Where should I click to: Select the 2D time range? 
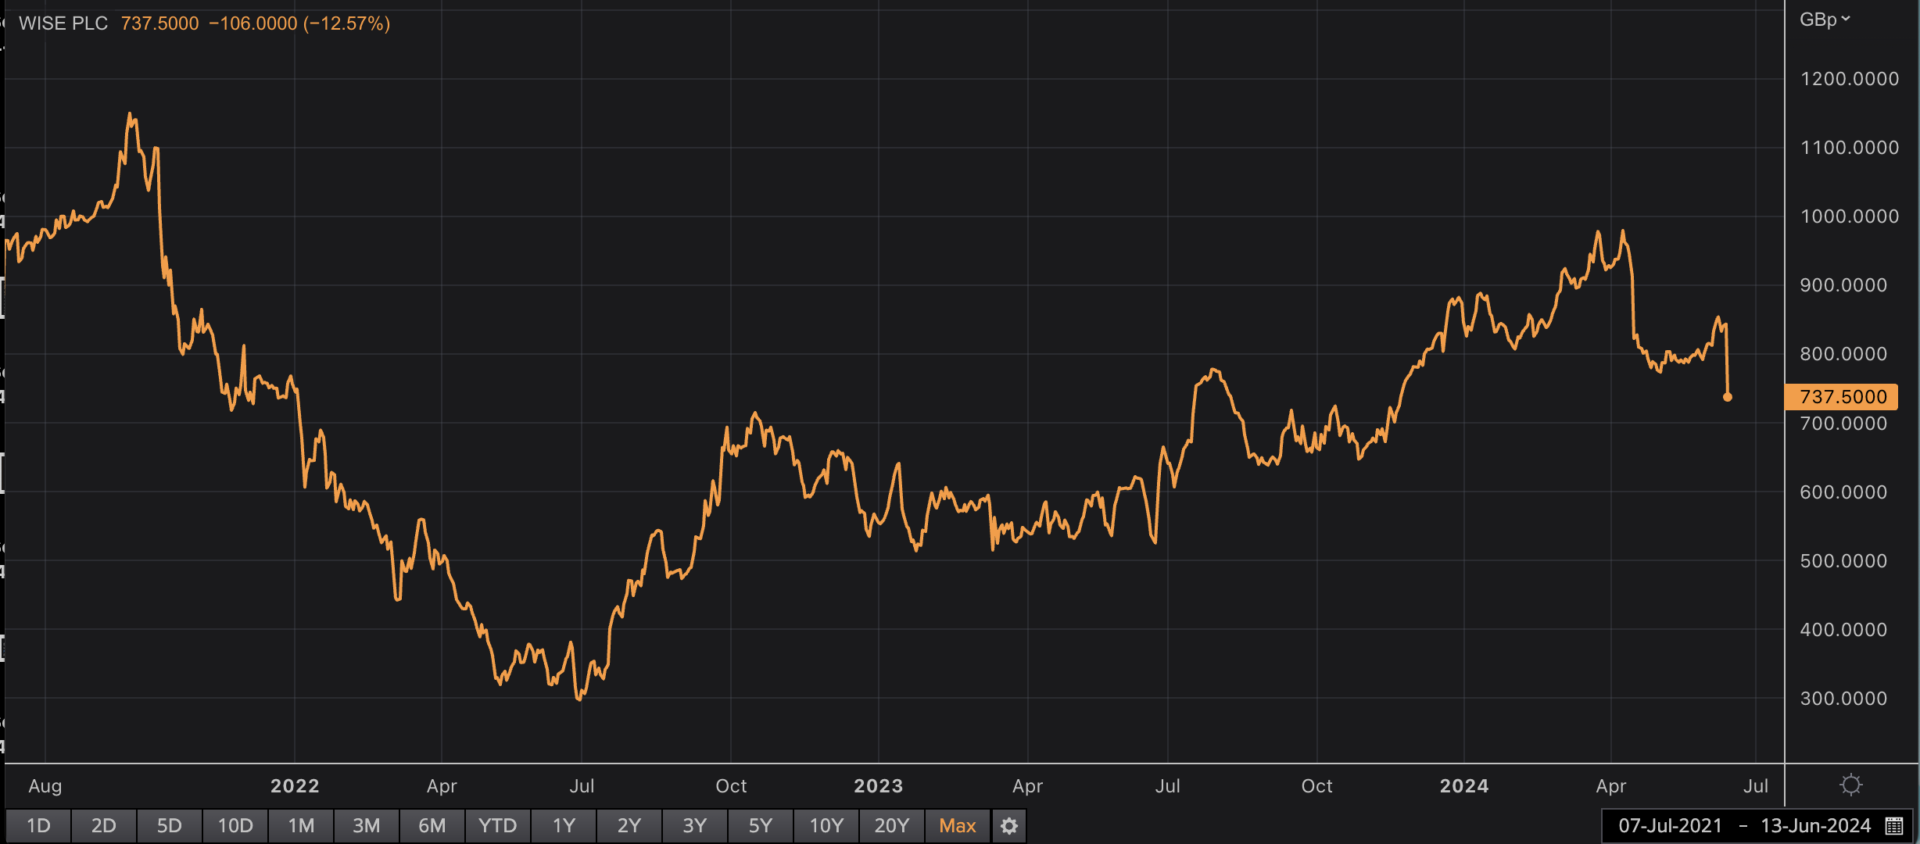104,826
